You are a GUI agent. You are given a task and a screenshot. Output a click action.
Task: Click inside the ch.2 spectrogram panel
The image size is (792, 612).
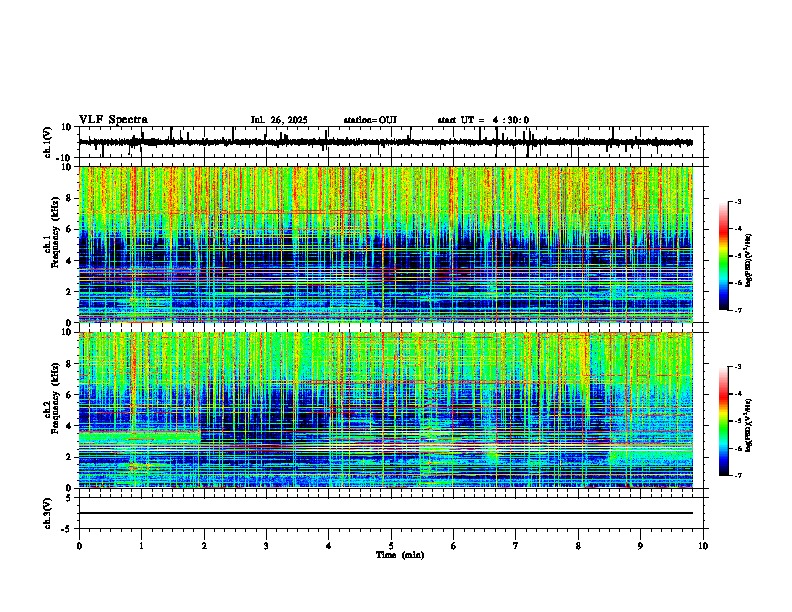coord(386,410)
